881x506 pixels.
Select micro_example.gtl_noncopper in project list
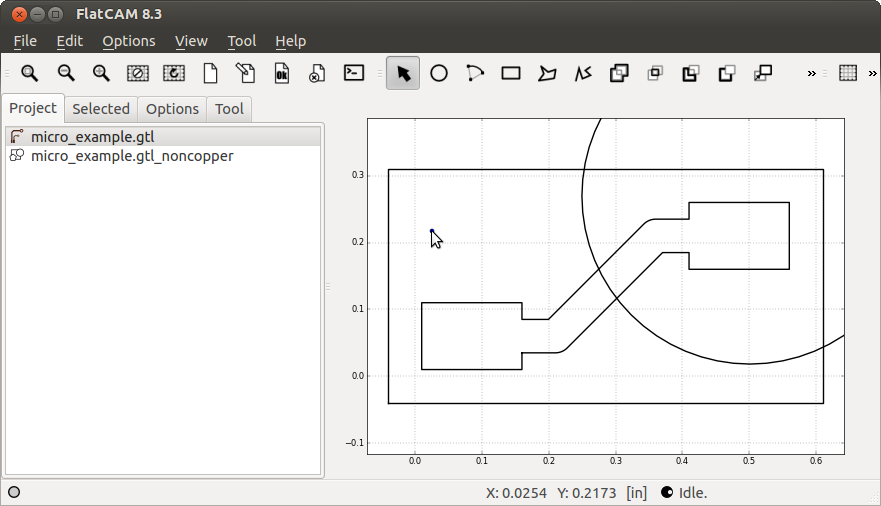(x=132, y=156)
